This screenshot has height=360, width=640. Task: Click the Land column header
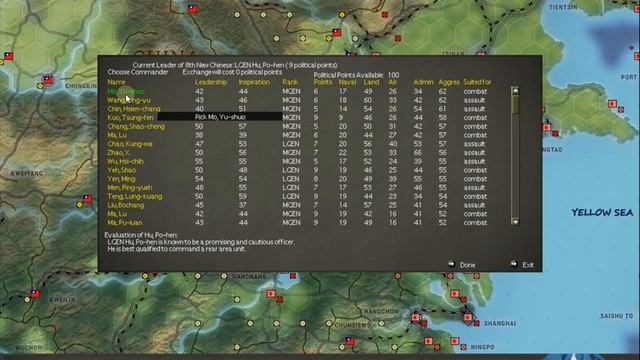tap(371, 82)
